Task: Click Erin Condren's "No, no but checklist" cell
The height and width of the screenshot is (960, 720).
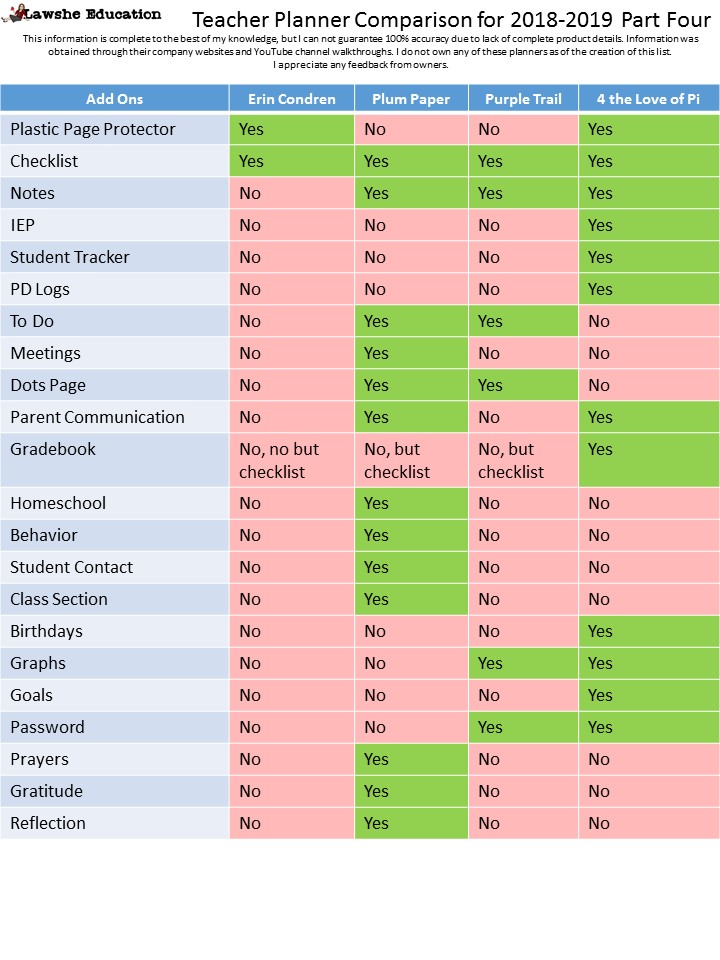Action: (291, 460)
